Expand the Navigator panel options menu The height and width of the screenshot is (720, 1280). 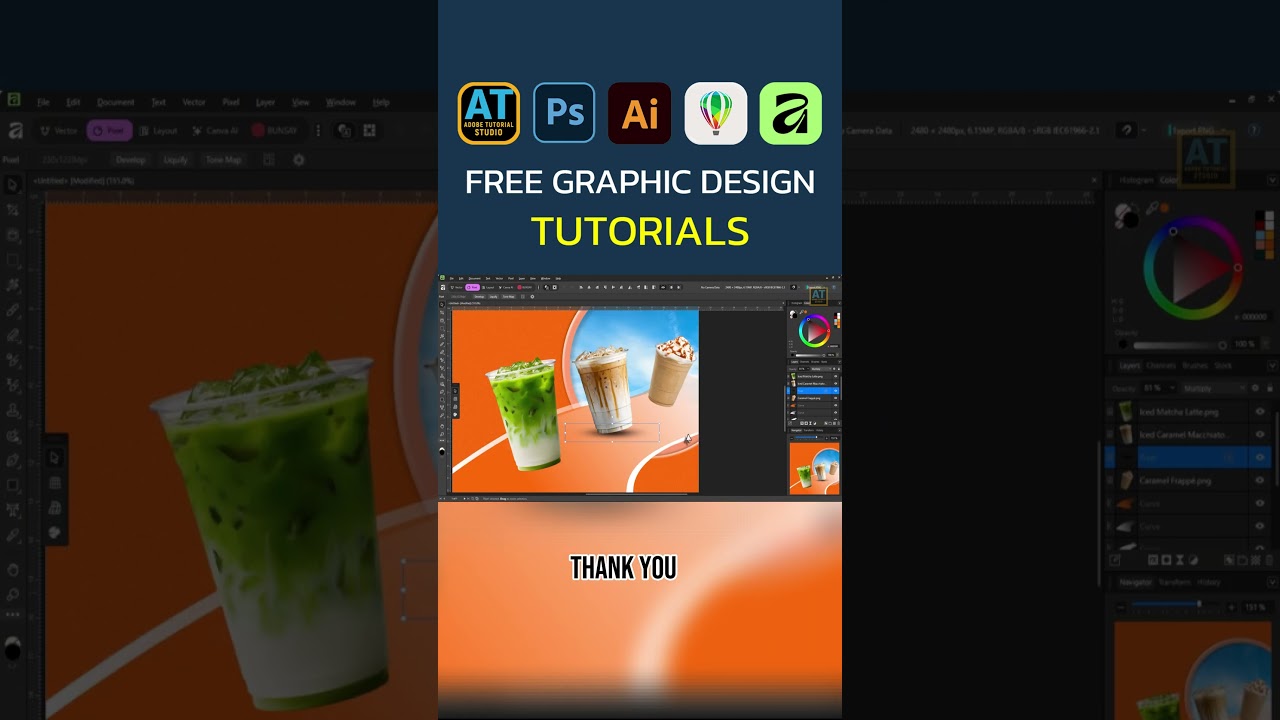1270,582
